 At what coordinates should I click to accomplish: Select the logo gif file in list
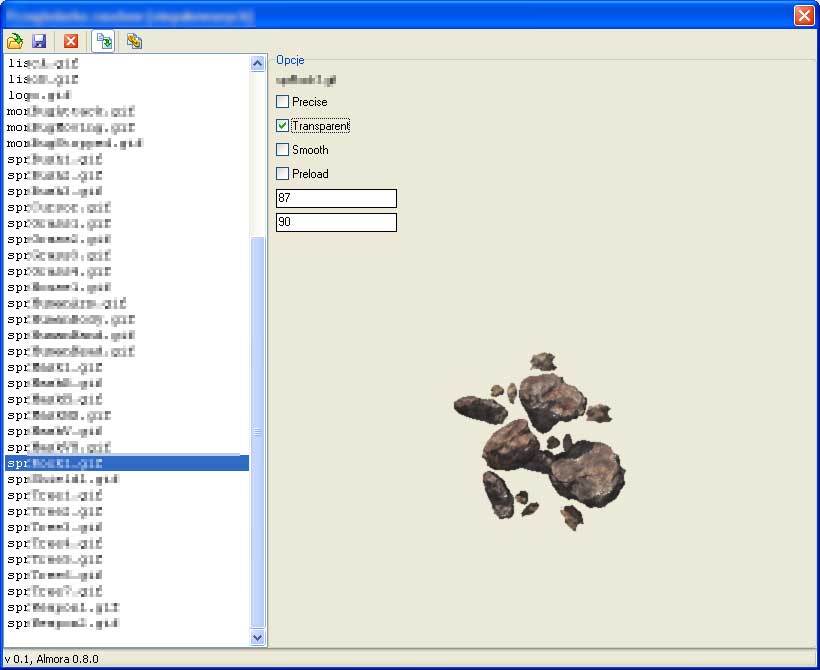(39, 95)
